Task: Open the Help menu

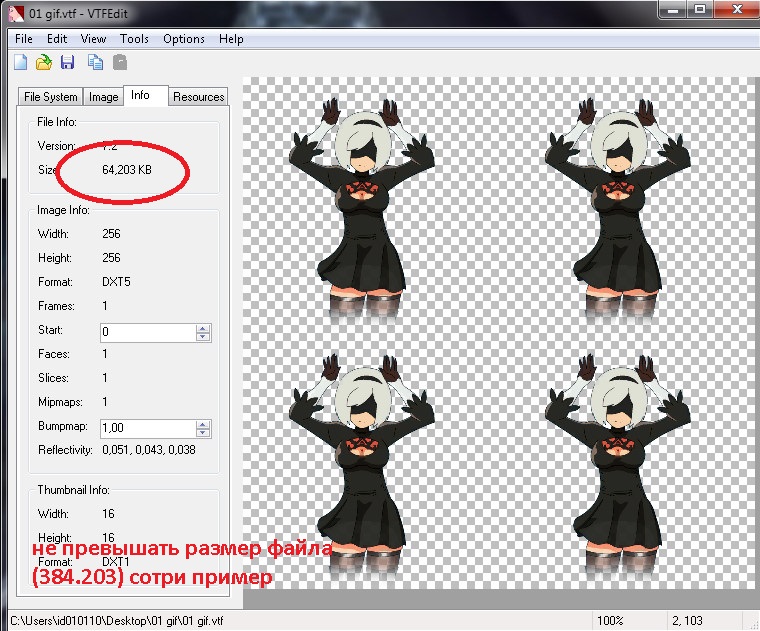Action: [x=231, y=39]
